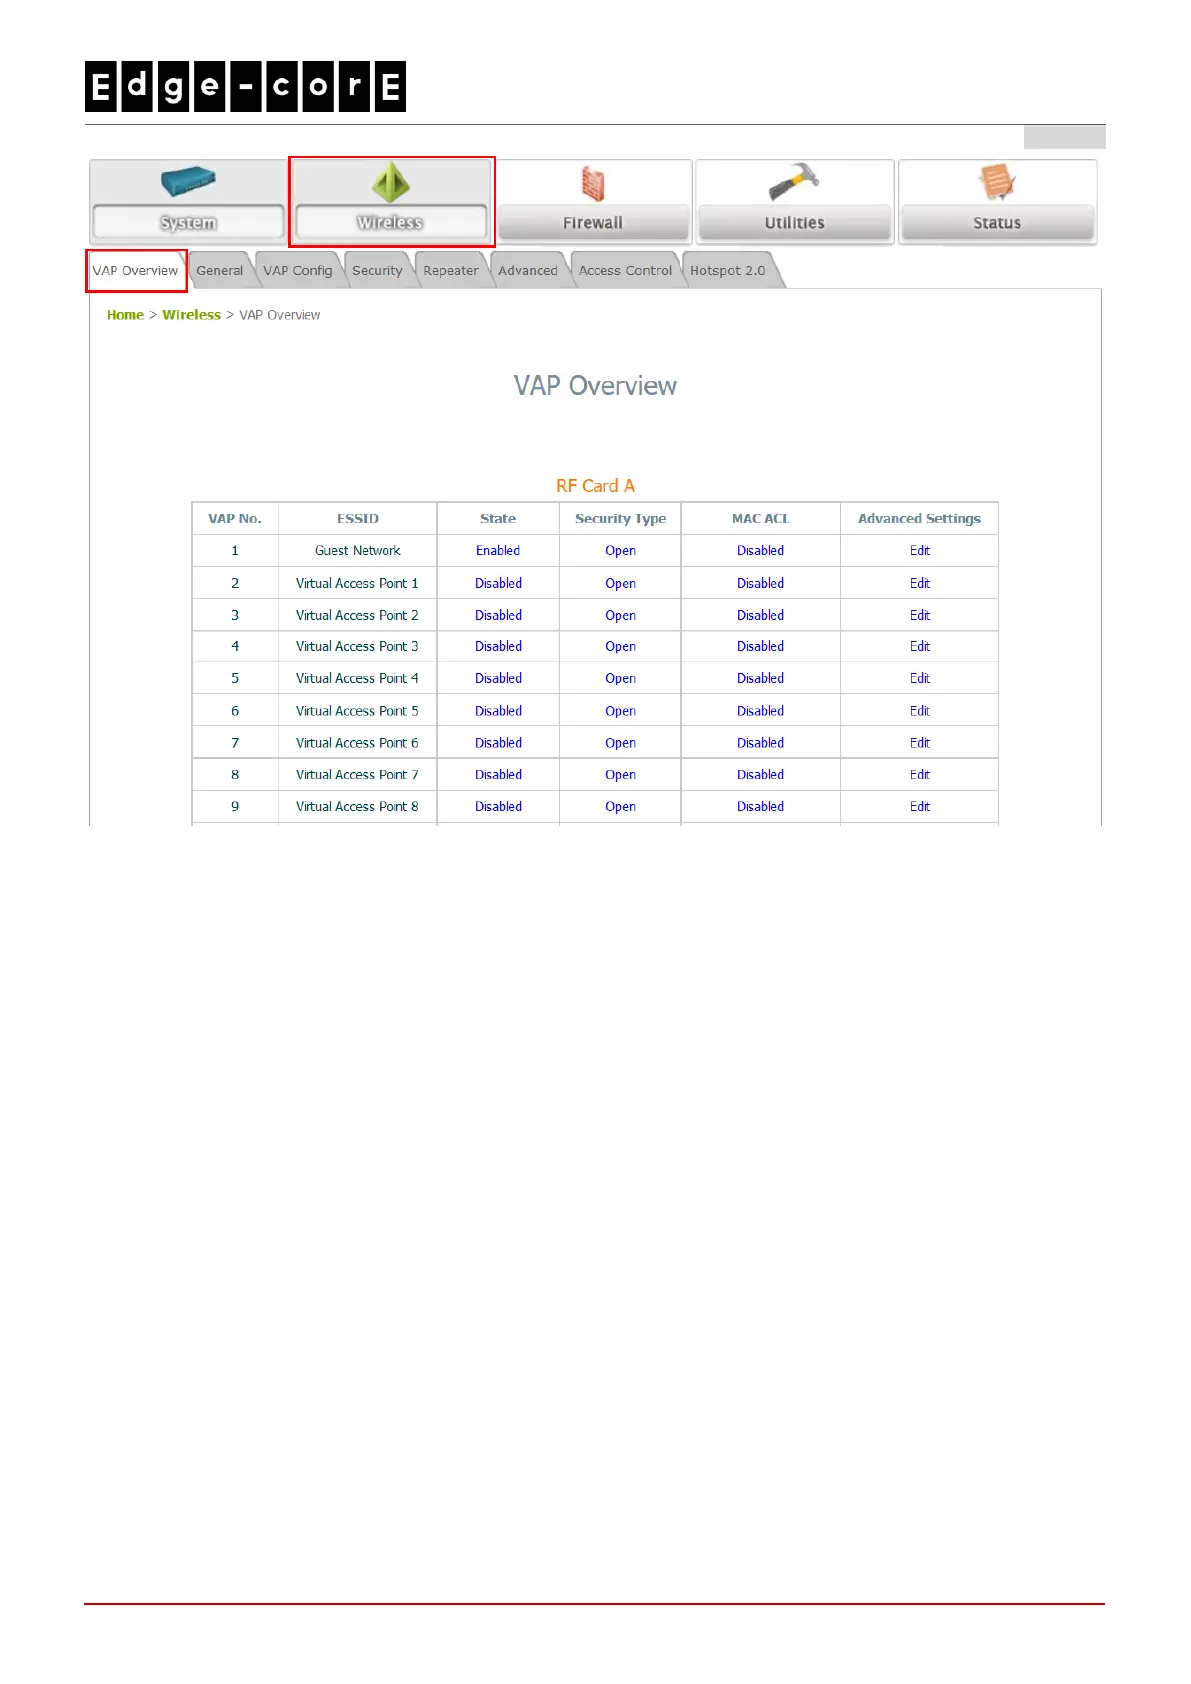This screenshot has width=1191, height=1684.
Task: Click Disabled state for Virtual Access Point 4
Action: [498, 679]
